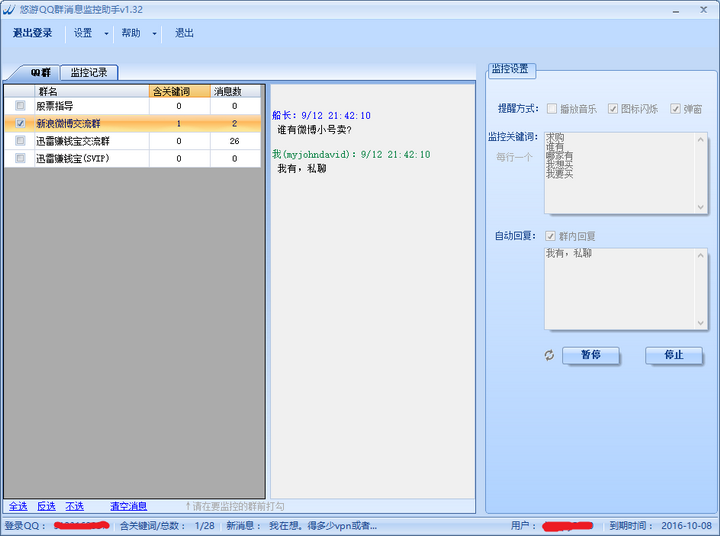Check the 迅雷赚钱宝(SVIP) group checkbox
Image resolution: width=720 pixels, height=536 pixels.
tap(20, 158)
